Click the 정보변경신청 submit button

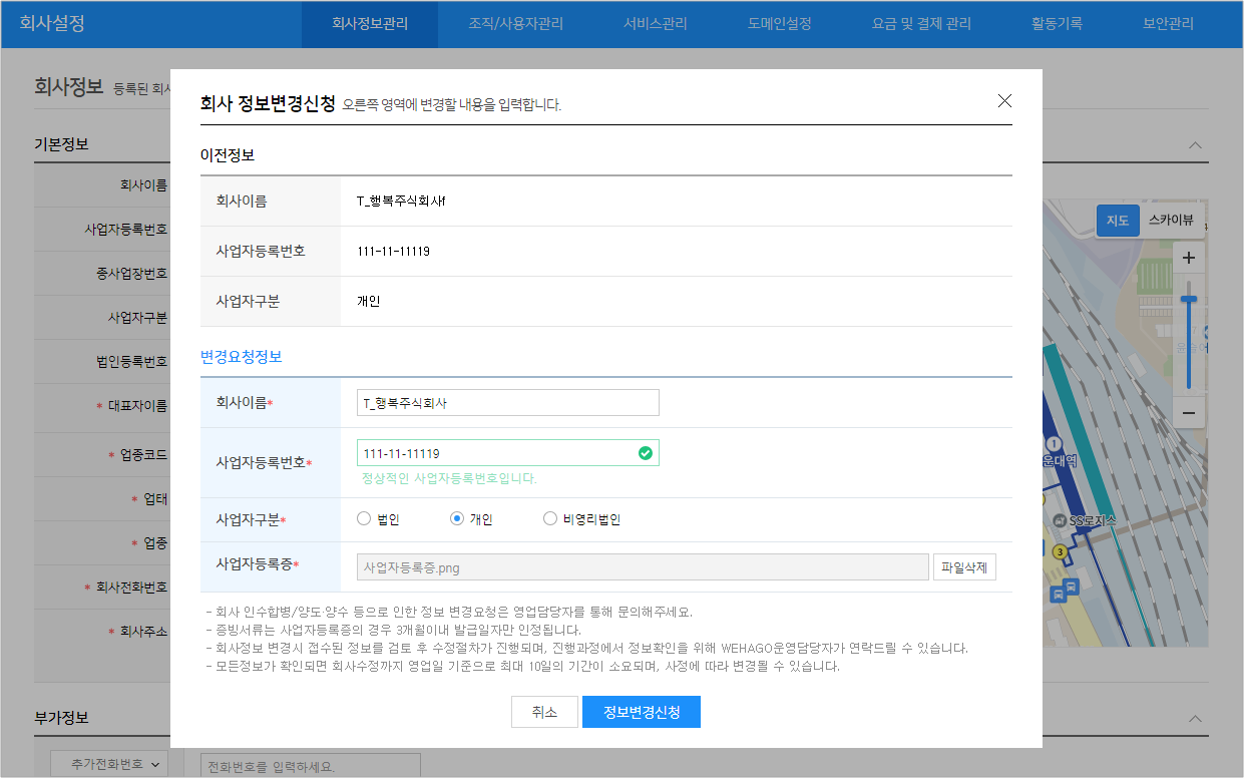(x=641, y=712)
